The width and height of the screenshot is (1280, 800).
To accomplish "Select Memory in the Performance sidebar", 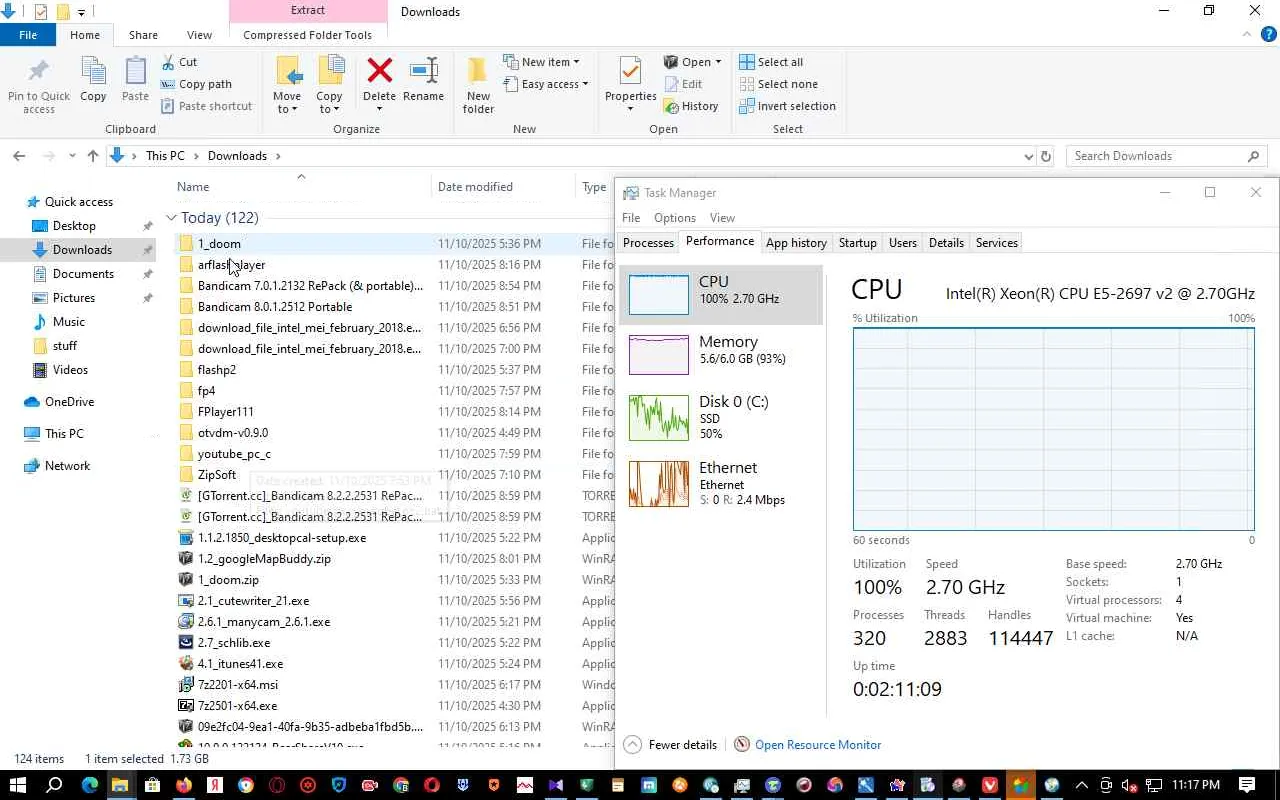I will click(721, 355).
